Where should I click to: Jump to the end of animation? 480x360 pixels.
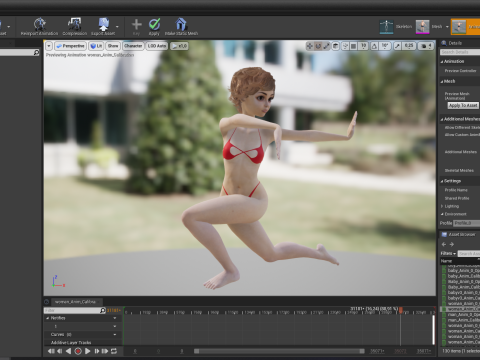click(x=105, y=351)
